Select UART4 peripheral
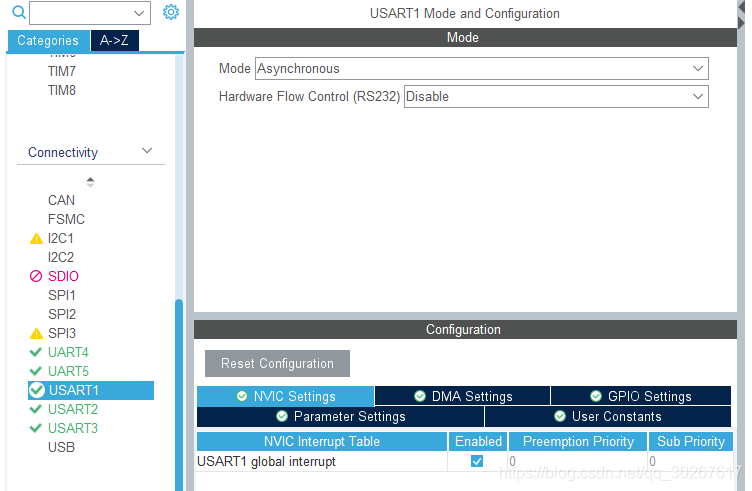The image size is (752, 491). pos(68,352)
